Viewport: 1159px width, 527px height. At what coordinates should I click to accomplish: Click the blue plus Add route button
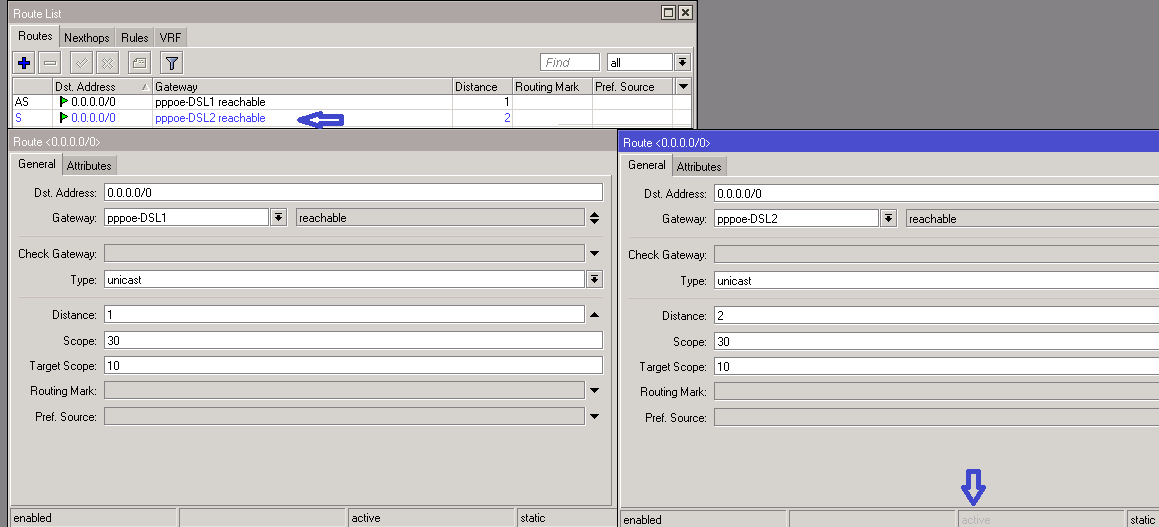point(25,63)
